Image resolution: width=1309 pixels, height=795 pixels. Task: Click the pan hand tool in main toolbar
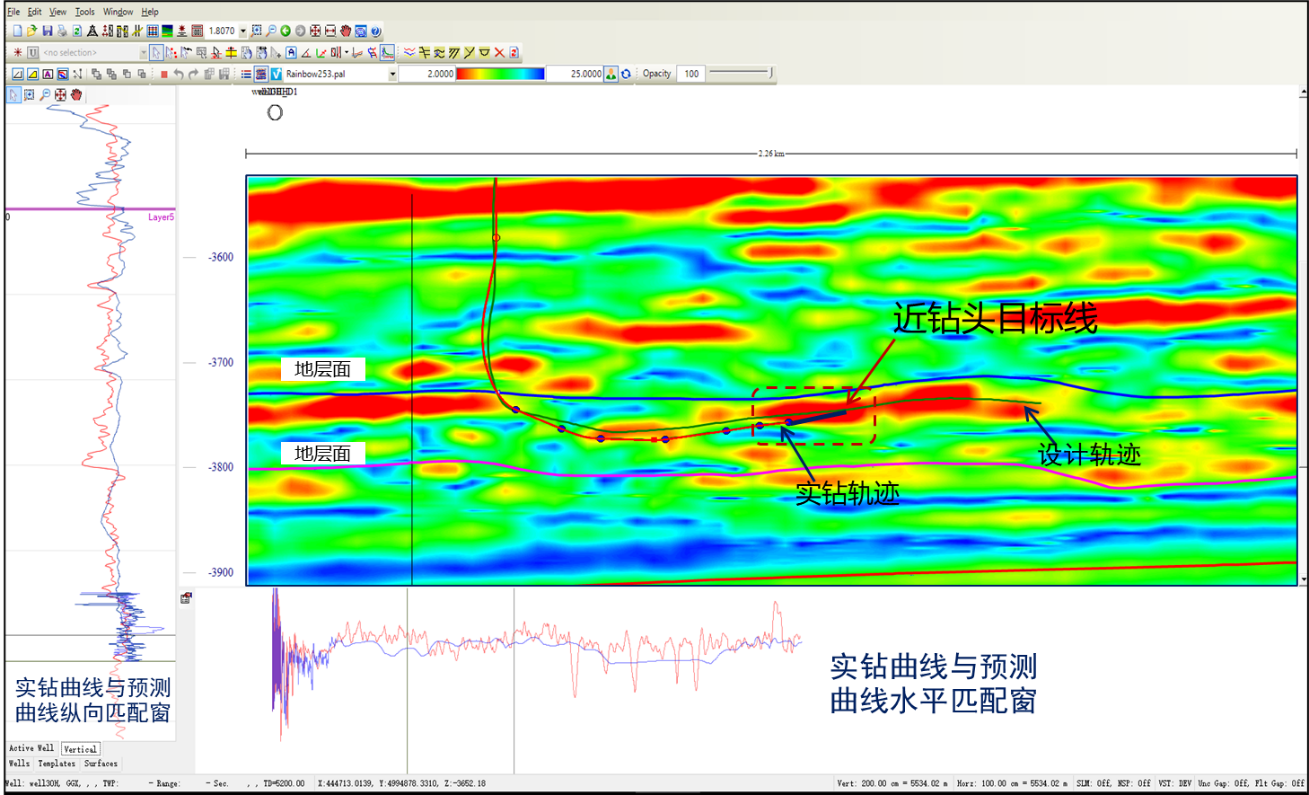click(346, 32)
